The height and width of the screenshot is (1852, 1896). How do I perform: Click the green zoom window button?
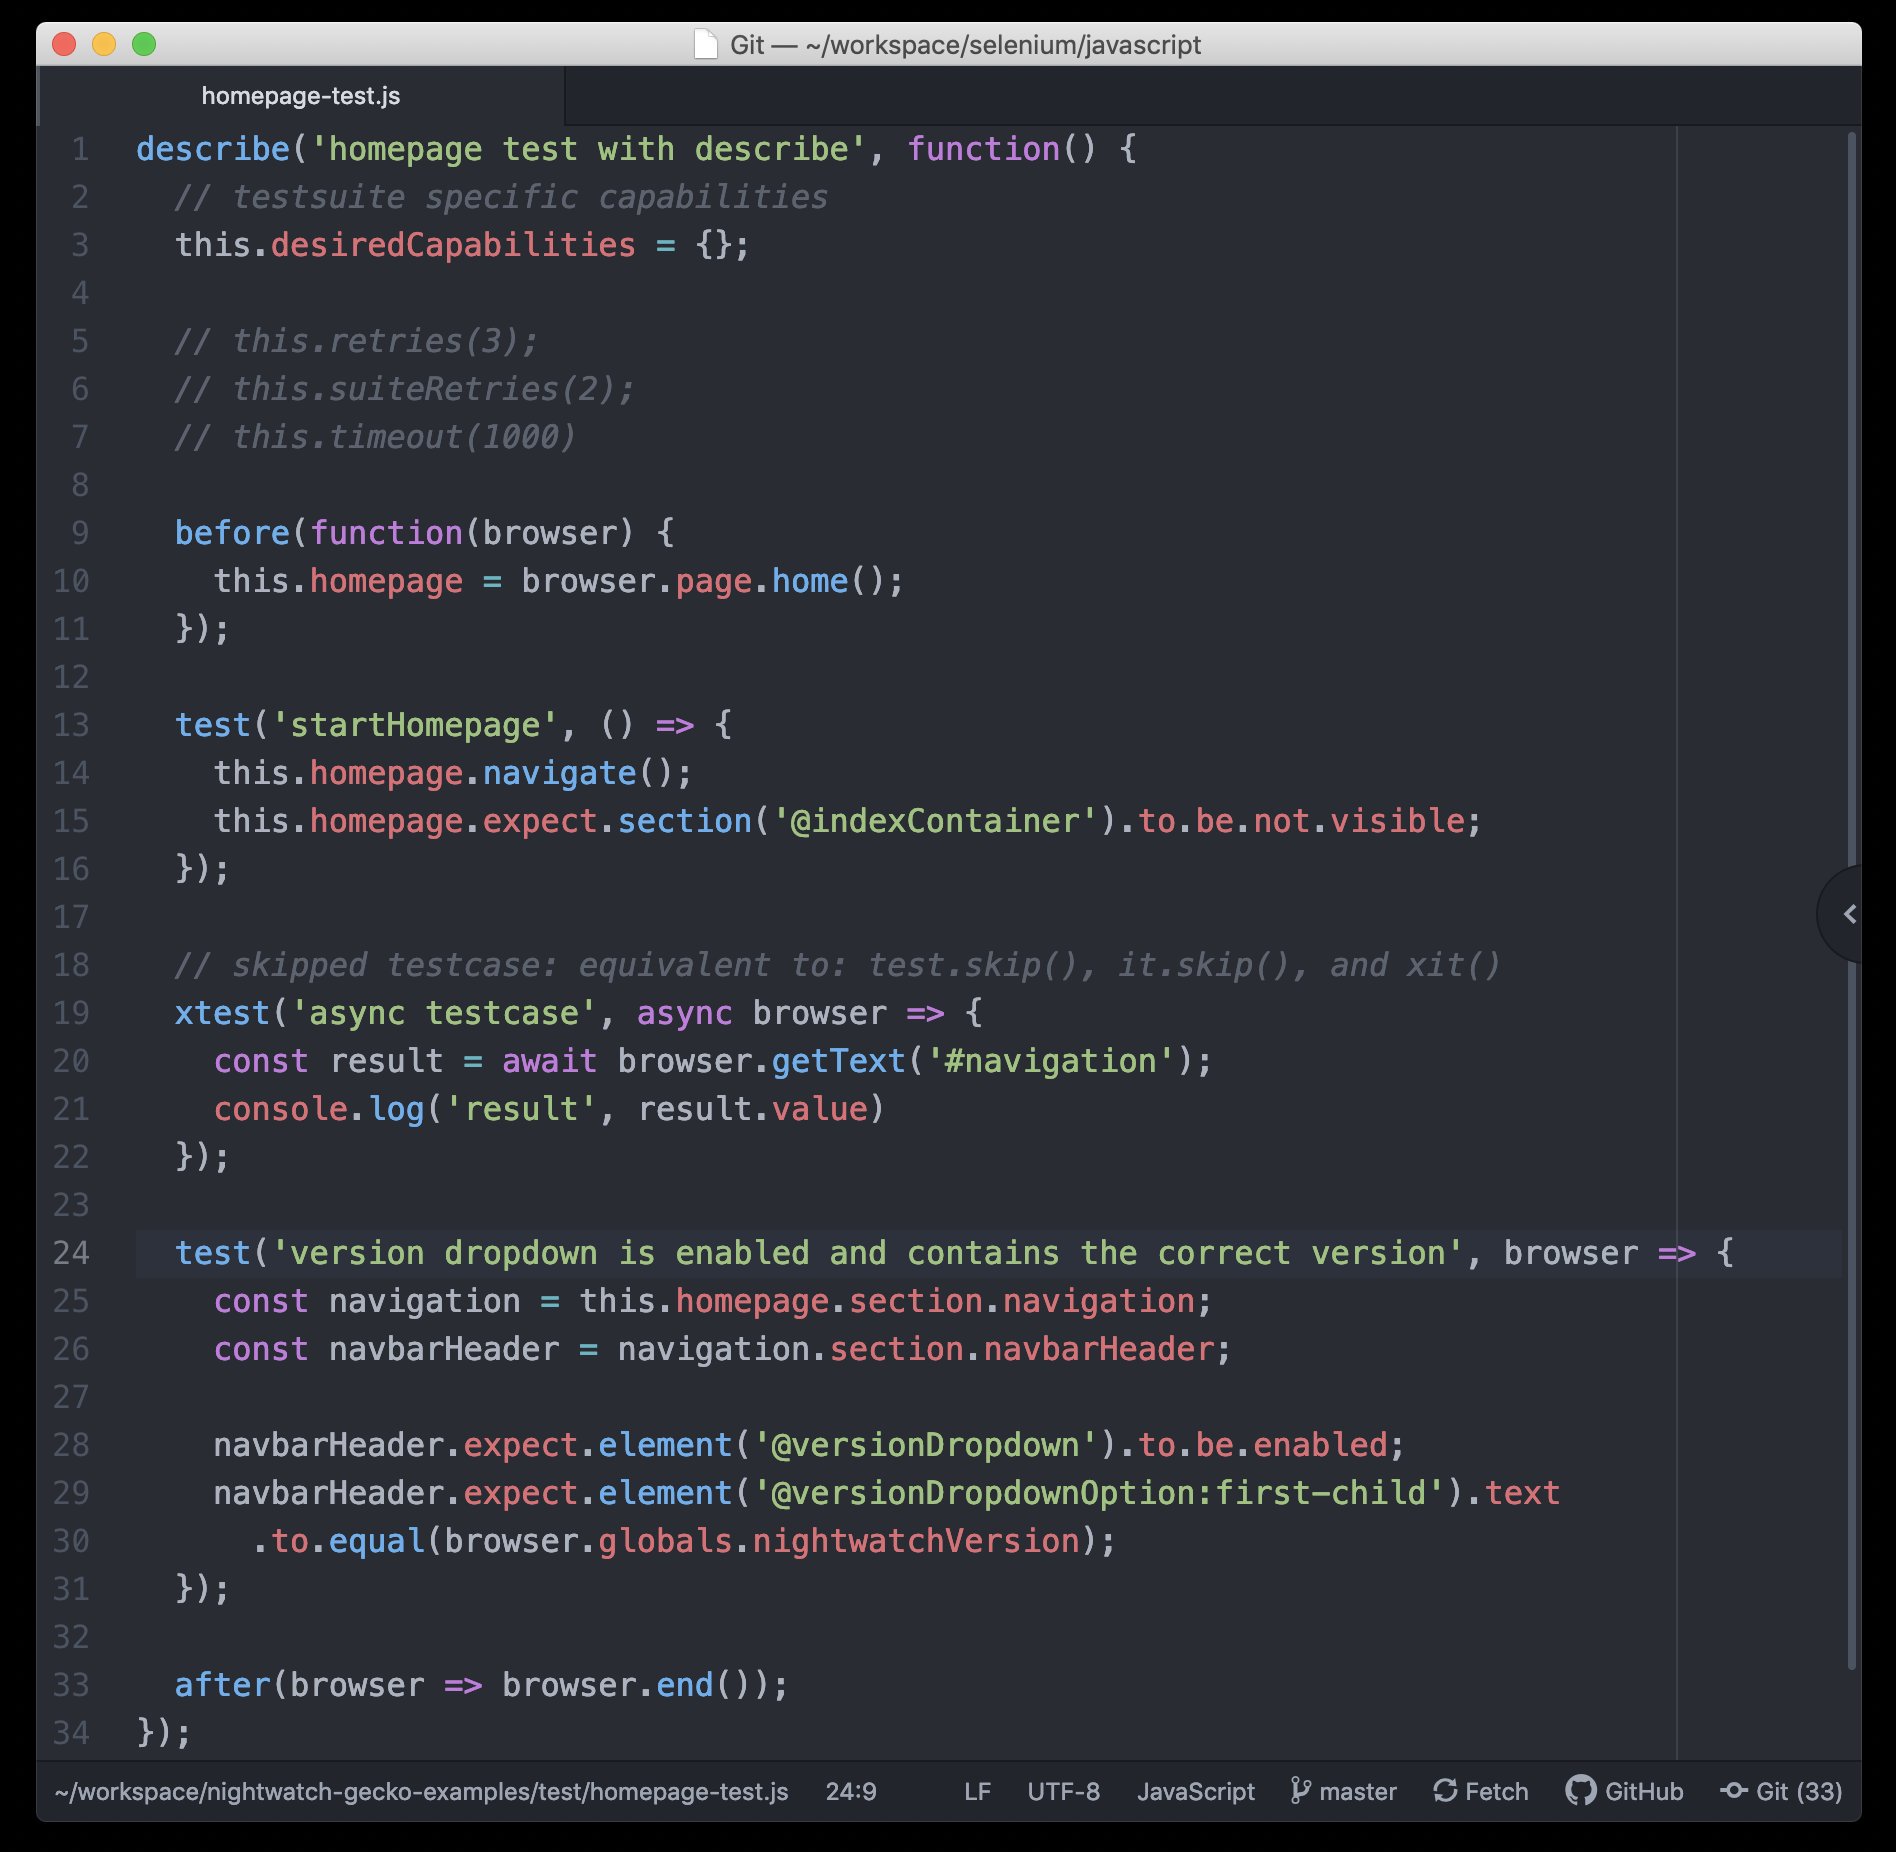pos(144,44)
